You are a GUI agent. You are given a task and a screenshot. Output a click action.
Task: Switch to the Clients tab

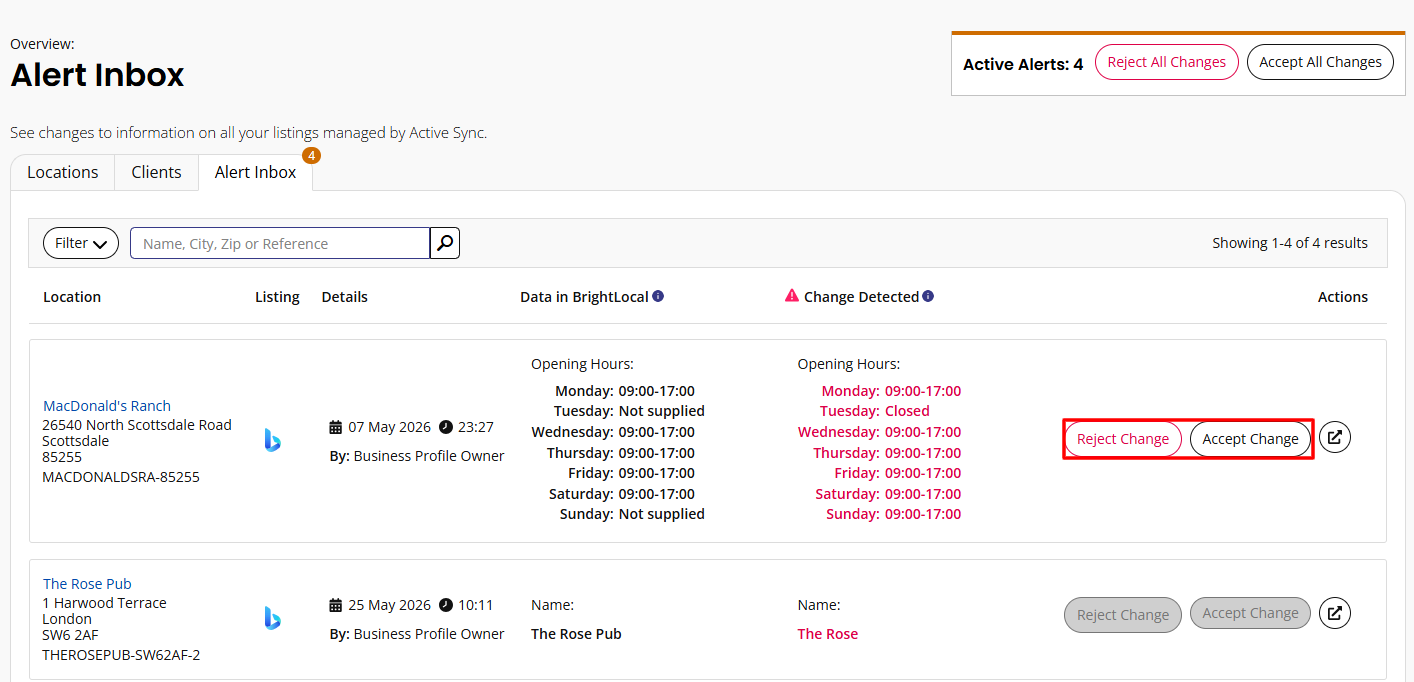point(157,172)
